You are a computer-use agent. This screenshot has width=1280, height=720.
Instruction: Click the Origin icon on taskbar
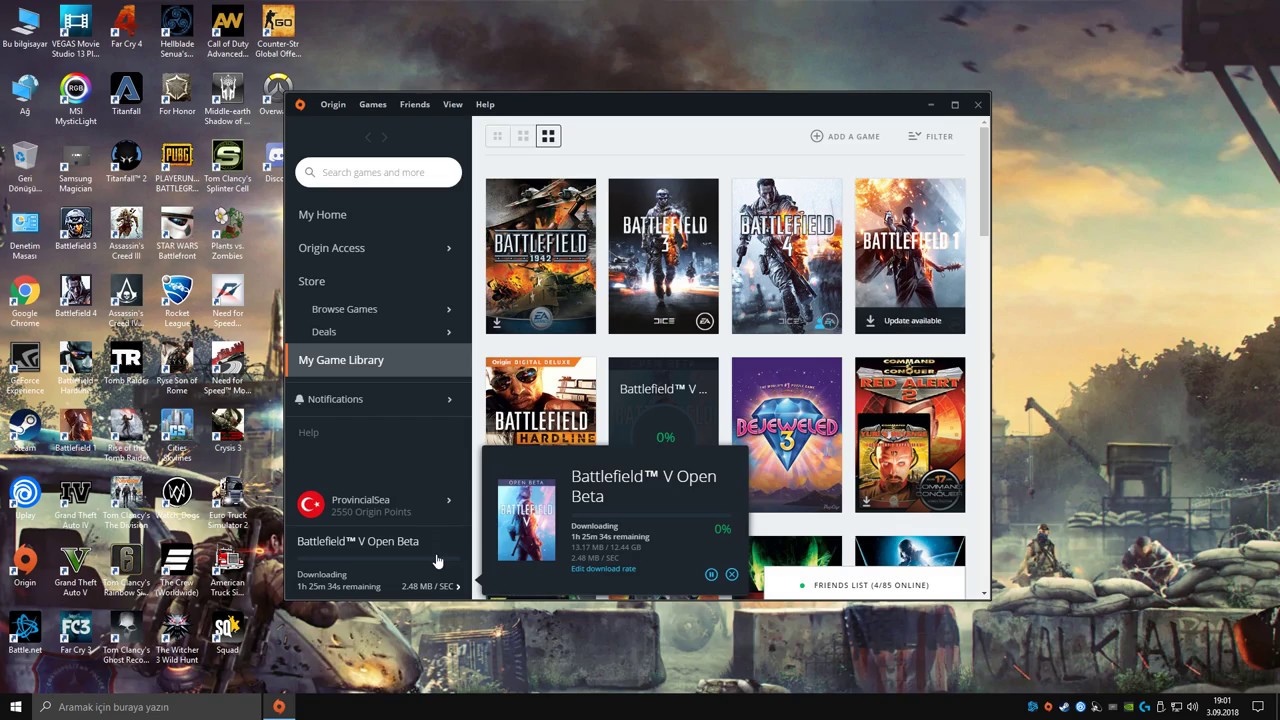[x=279, y=707]
